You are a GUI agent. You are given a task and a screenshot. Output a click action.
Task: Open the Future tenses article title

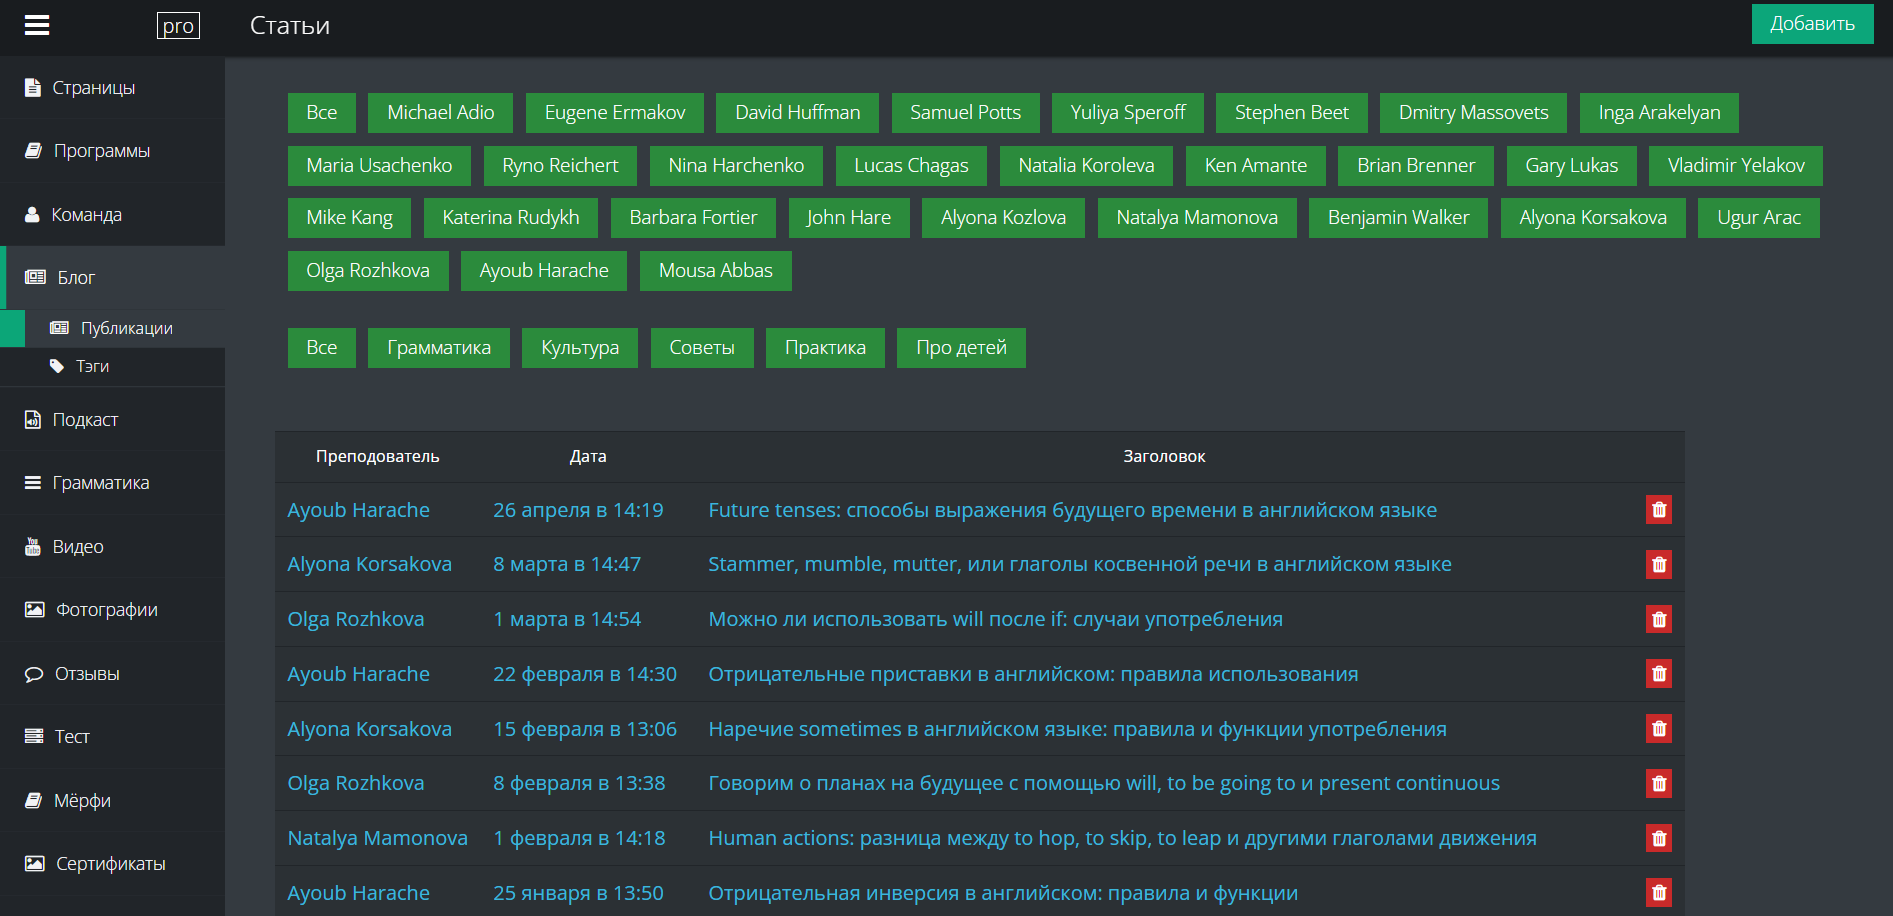pyautogui.click(x=1072, y=510)
